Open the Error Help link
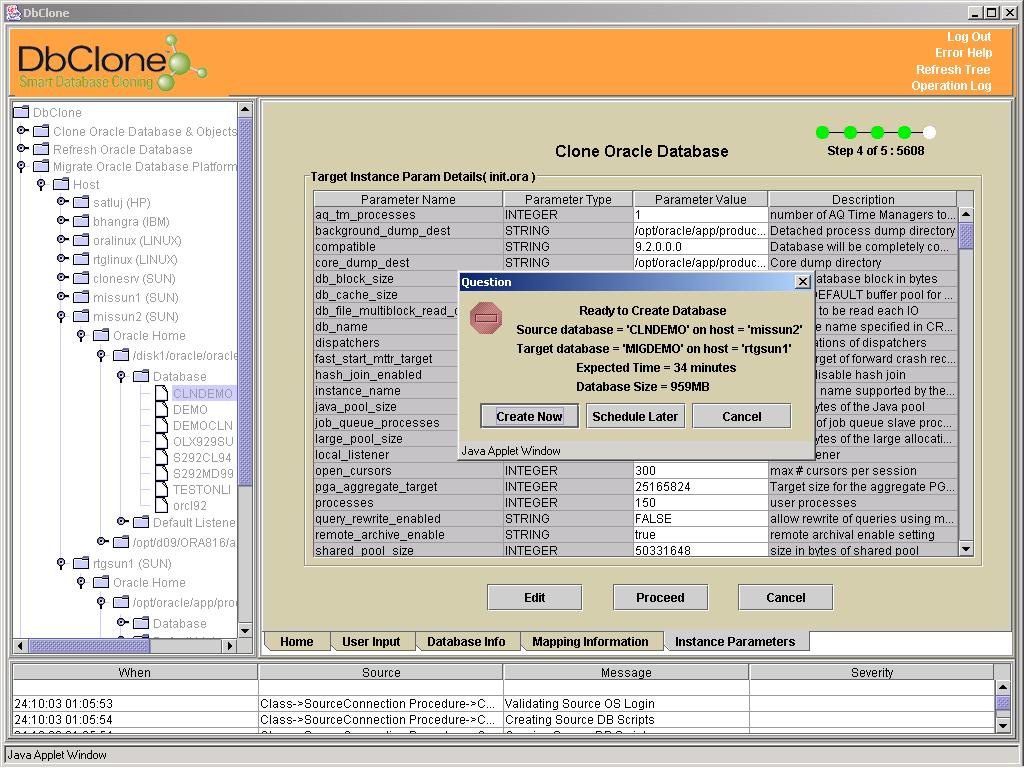 (x=963, y=53)
